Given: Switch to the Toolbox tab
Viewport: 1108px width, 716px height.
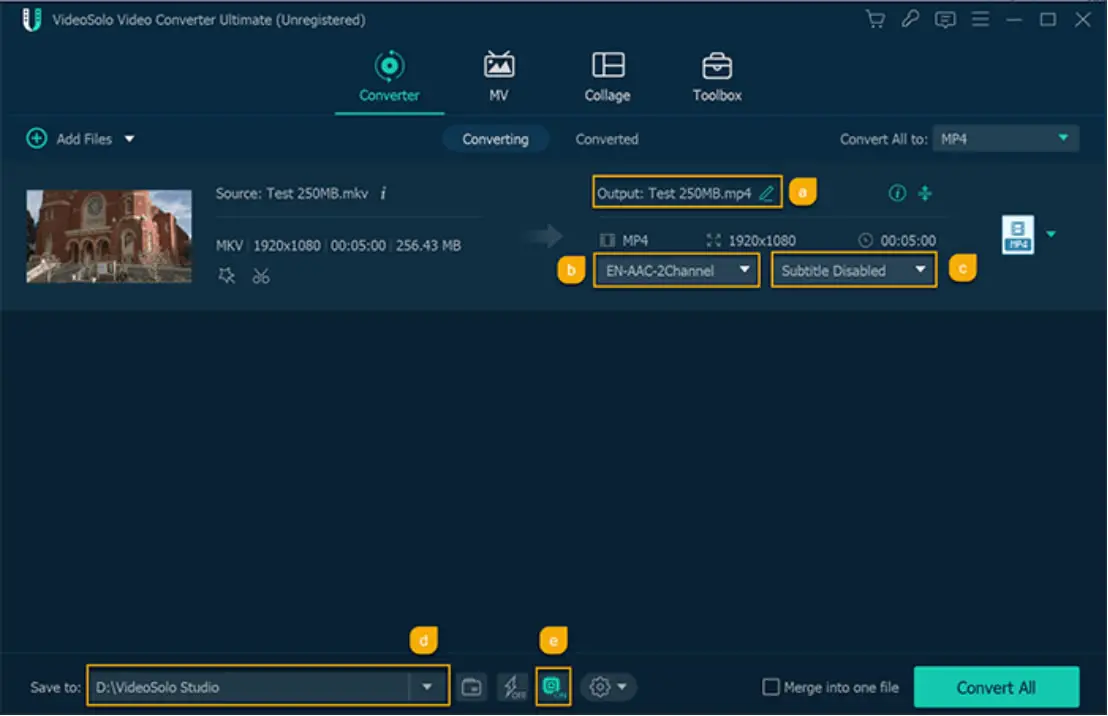Looking at the screenshot, I should pos(716,77).
